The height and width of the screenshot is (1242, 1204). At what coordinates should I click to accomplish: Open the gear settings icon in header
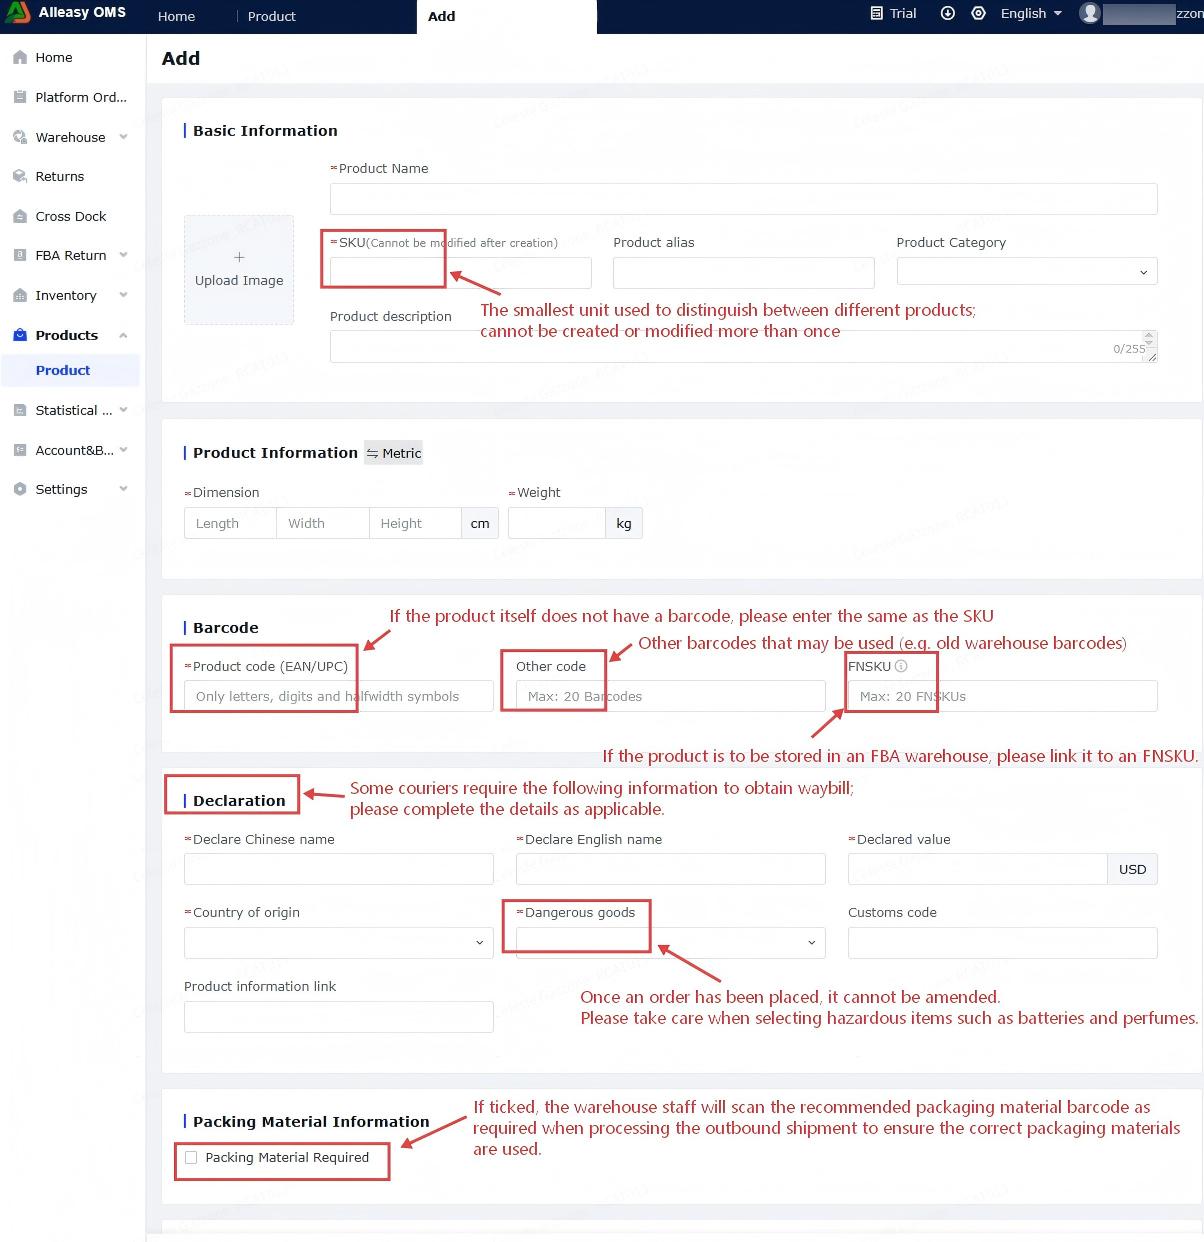coord(979,13)
